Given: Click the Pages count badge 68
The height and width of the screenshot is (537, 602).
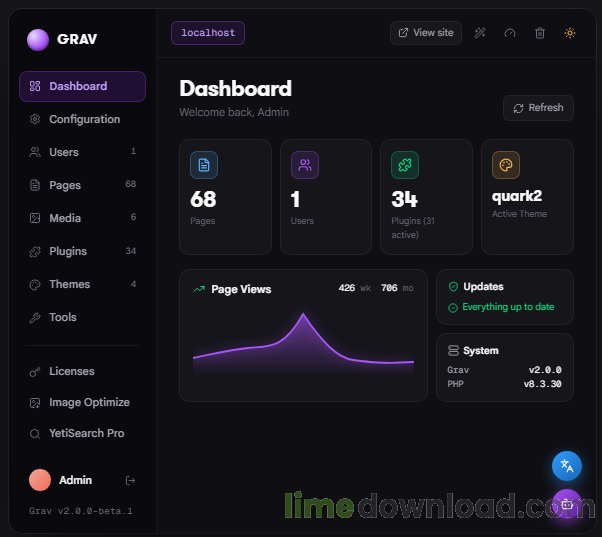Looking at the screenshot, I should (131, 184).
